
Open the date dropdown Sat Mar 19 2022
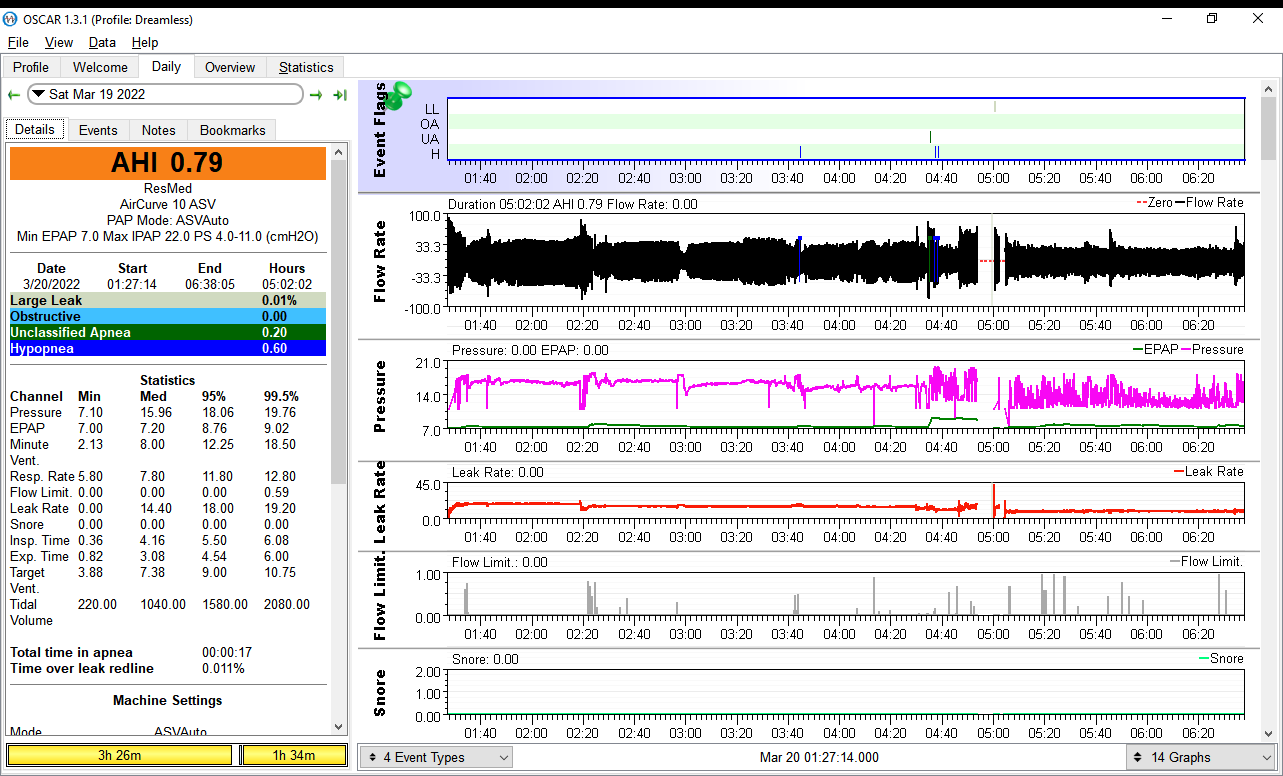tap(165, 94)
